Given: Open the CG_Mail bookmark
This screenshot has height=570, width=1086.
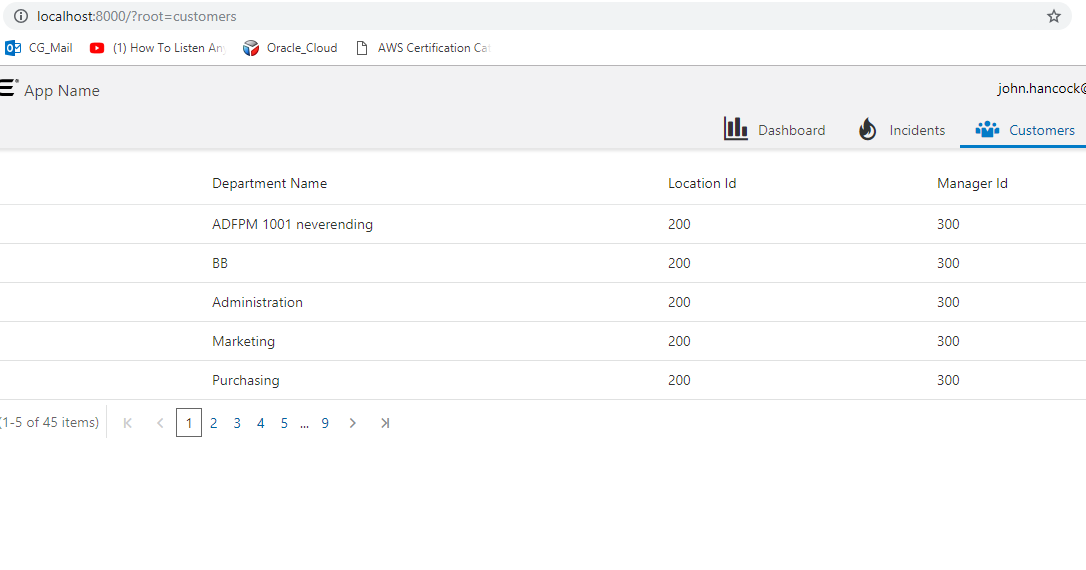Looking at the screenshot, I should tap(39, 48).
